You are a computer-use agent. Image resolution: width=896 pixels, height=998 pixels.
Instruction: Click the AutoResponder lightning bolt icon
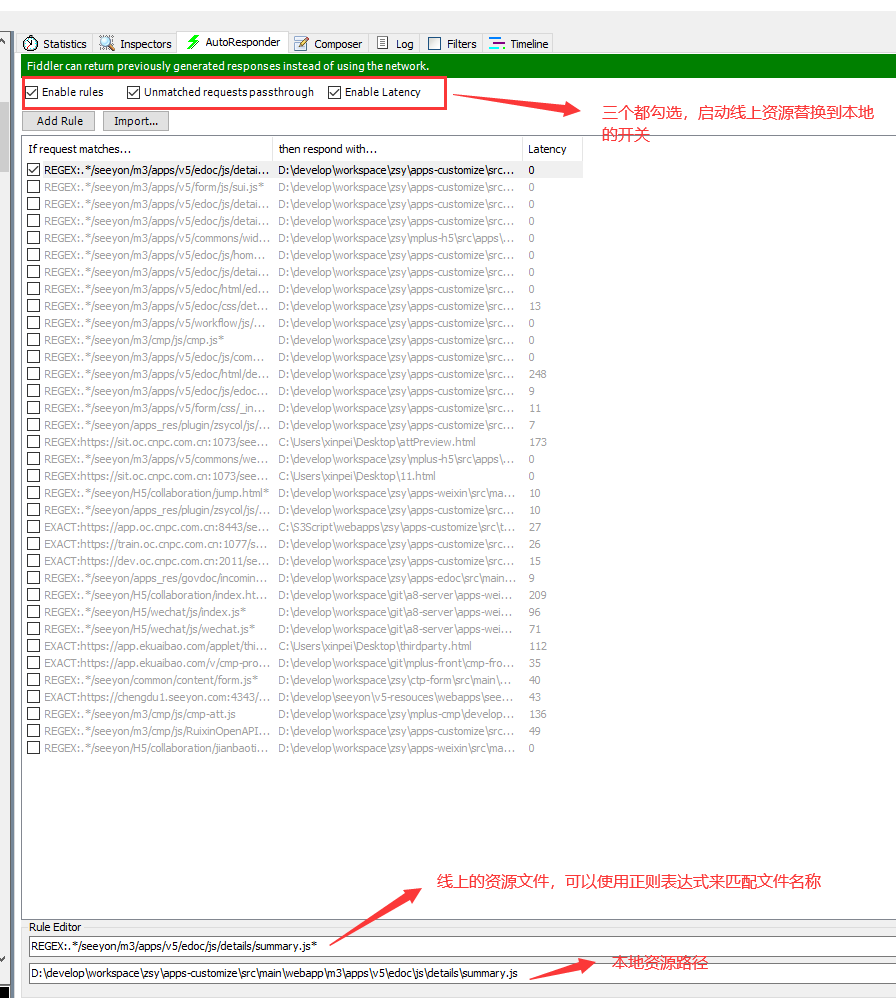click(193, 42)
